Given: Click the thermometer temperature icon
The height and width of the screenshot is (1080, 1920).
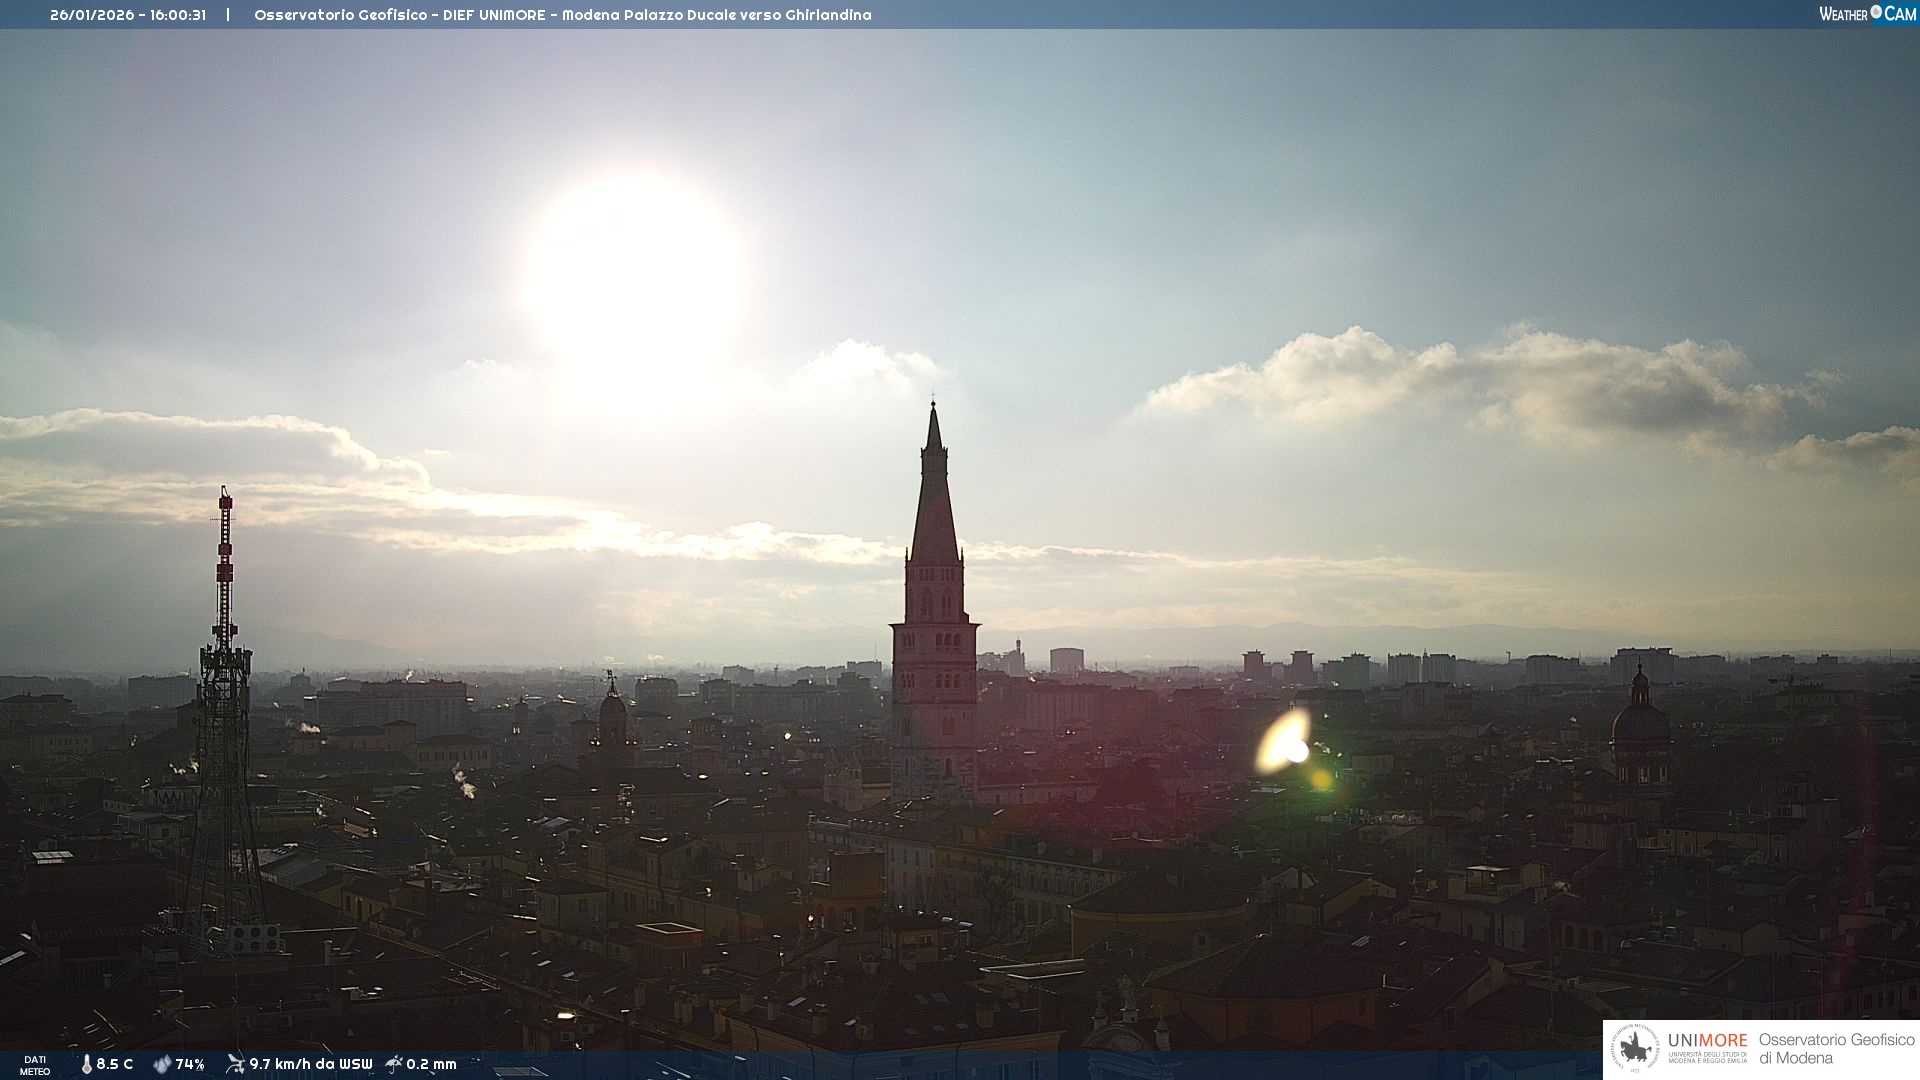Looking at the screenshot, I should (86, 1064).
